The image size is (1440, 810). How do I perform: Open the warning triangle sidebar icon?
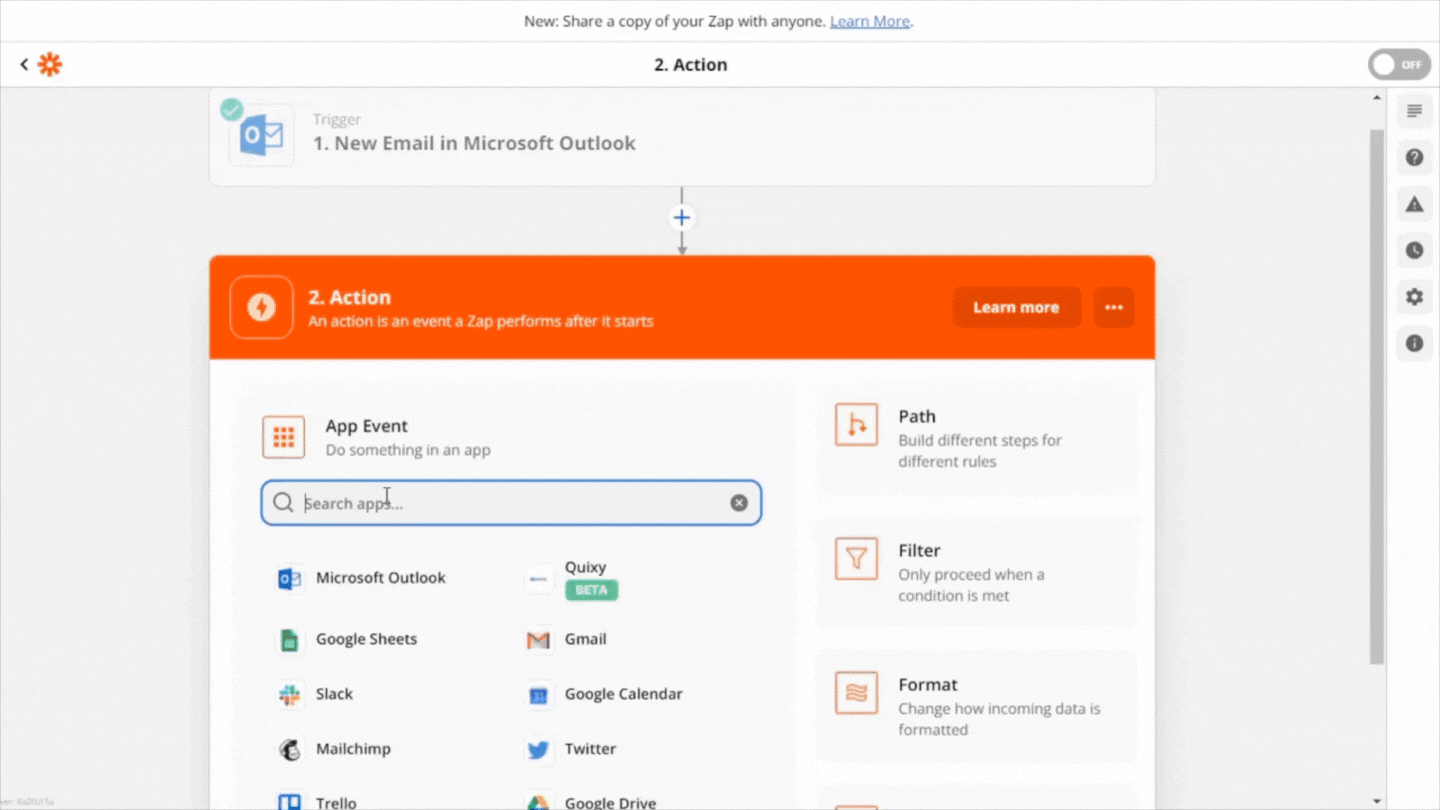tap(1414, 204)
